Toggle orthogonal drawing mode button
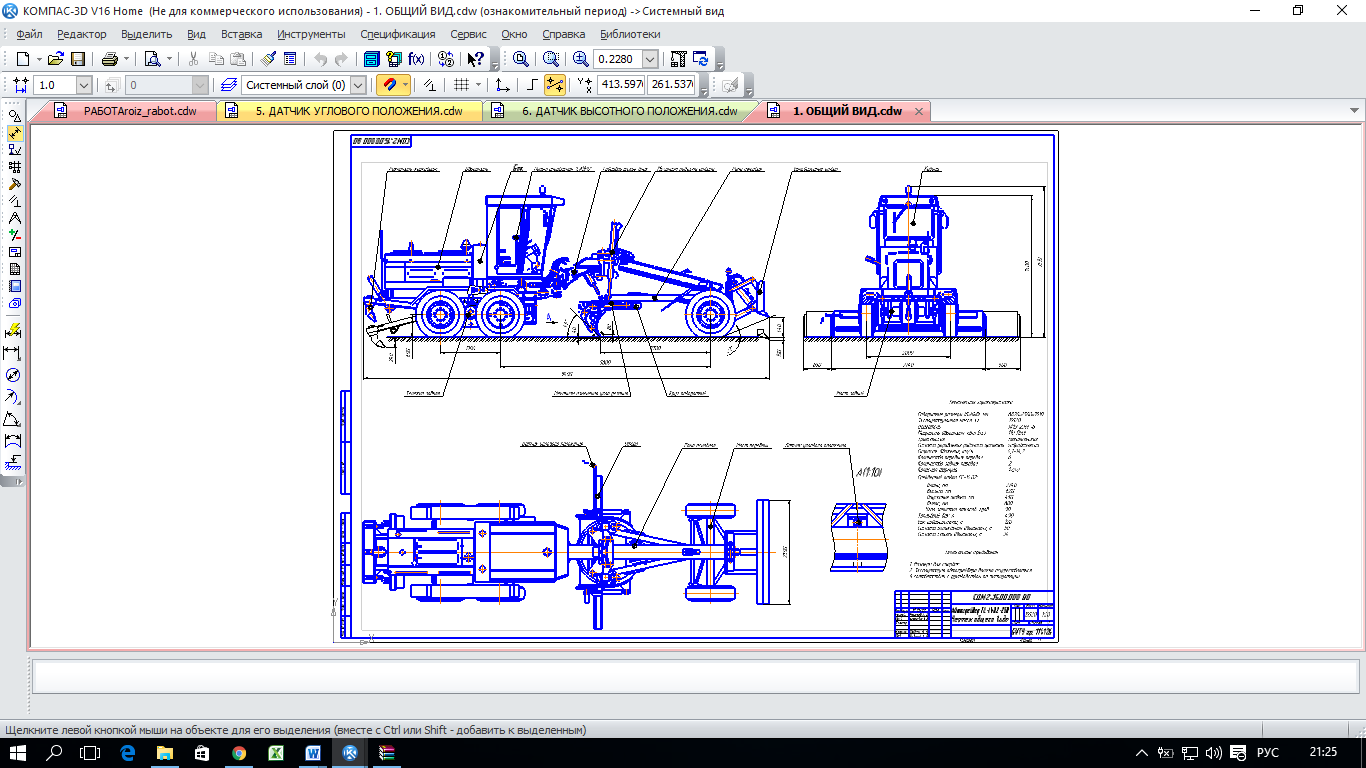The width and height of the screenshot is (1366, 768). (532, 85)
